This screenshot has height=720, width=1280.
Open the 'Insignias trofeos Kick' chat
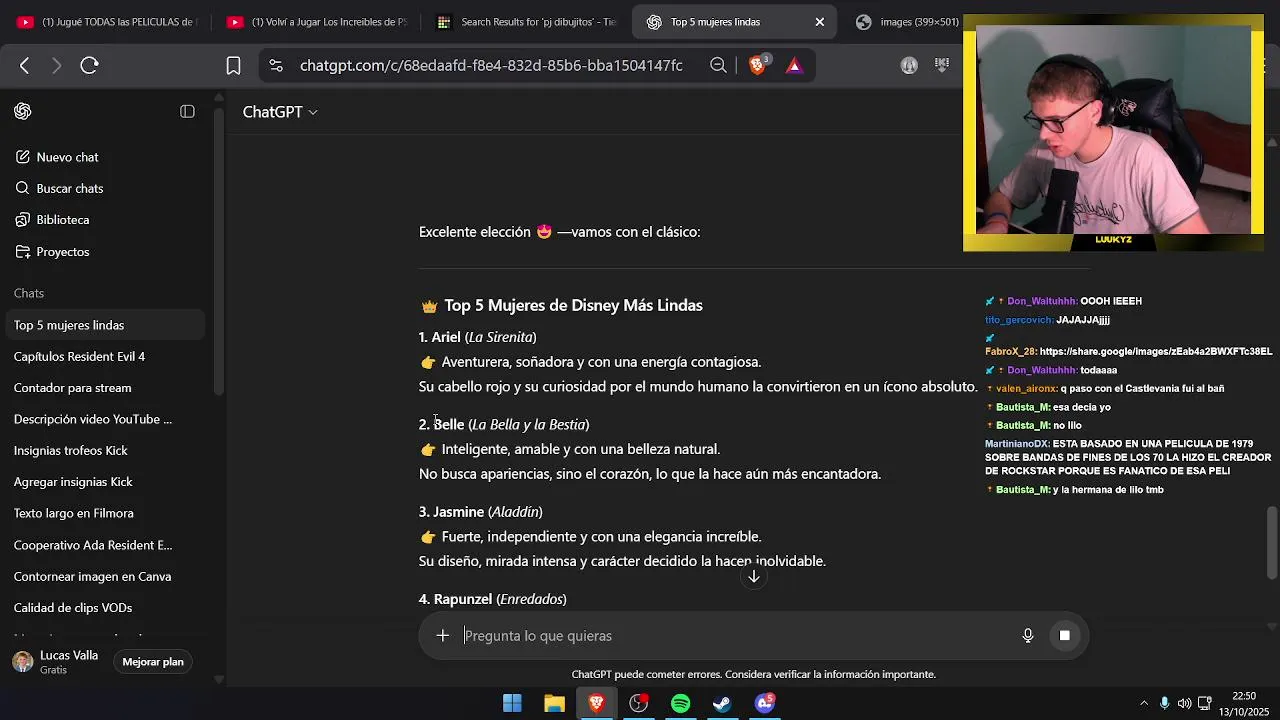point(105,450)
